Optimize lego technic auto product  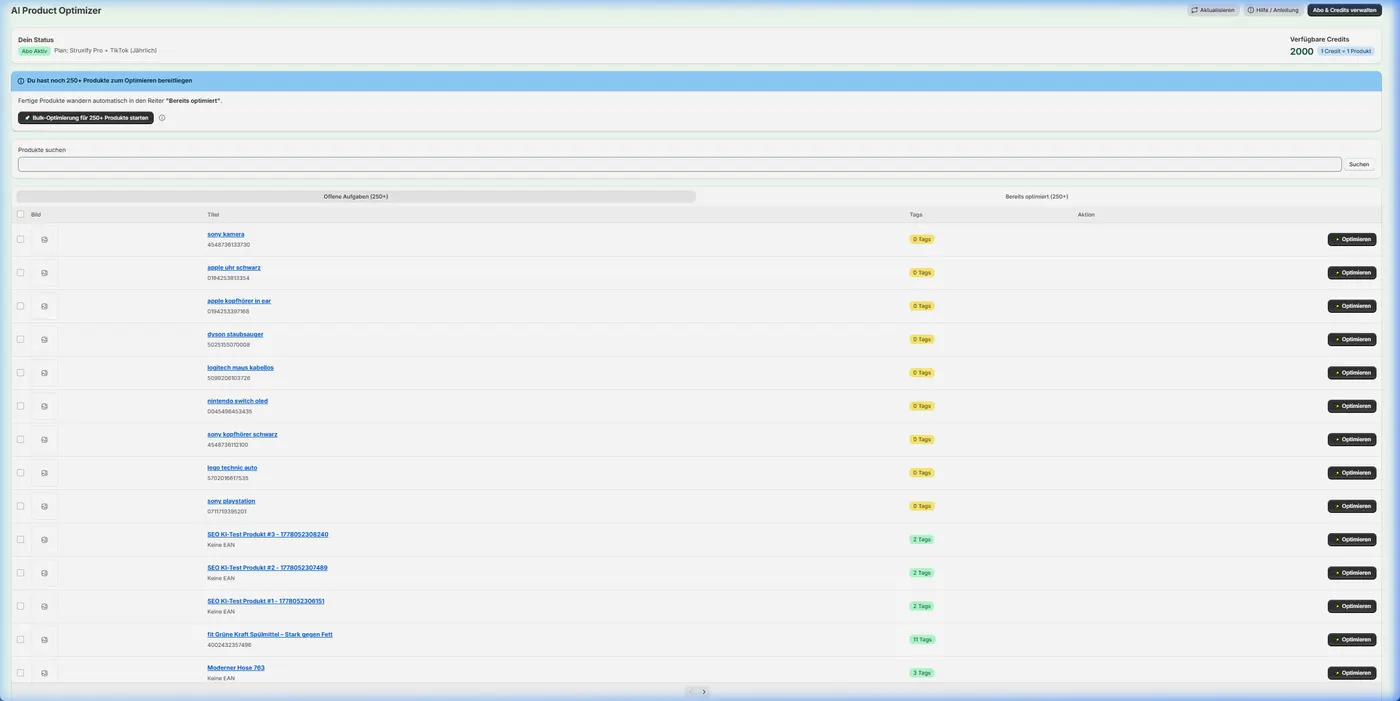pos(1352,473)
